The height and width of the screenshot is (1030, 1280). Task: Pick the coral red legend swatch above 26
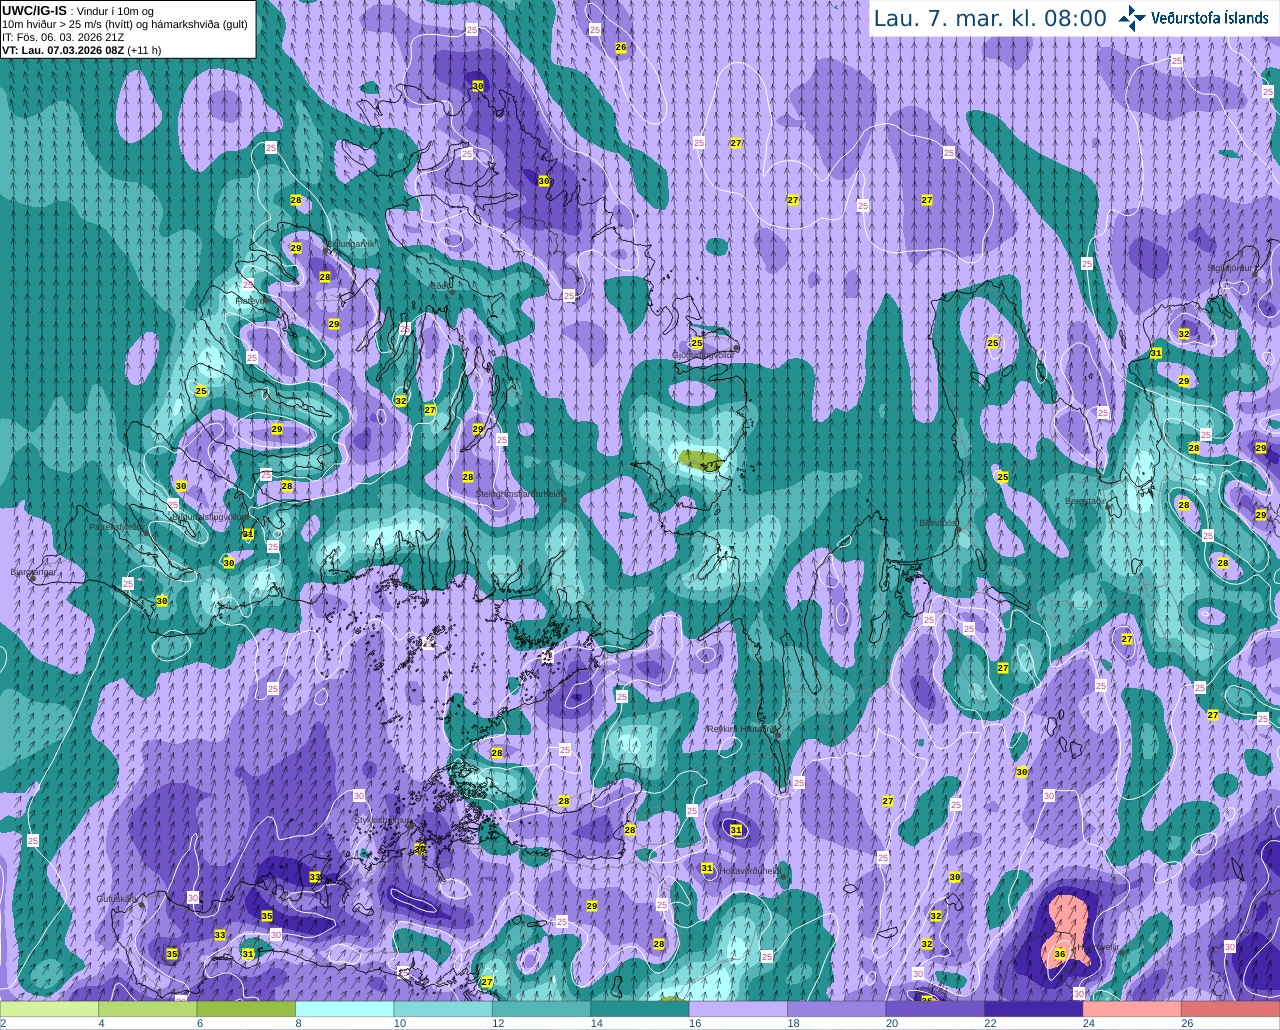tap(1230, 1009)
